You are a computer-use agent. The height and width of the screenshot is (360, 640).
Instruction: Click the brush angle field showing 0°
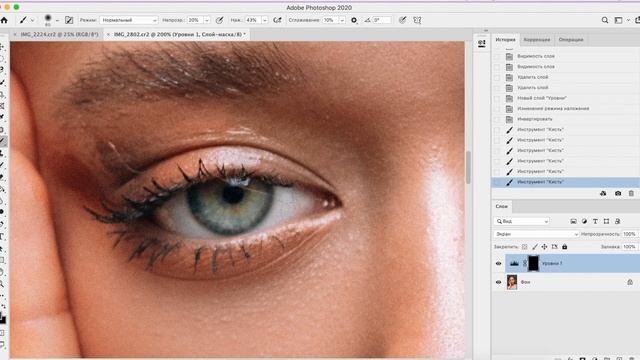[382, 20]
